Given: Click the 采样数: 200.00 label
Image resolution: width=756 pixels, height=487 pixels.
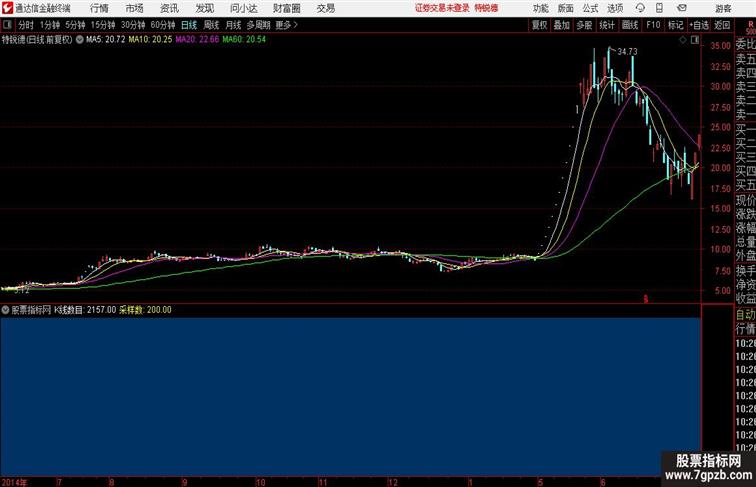Looking at the screenshot, I should [x=145, y=310].
